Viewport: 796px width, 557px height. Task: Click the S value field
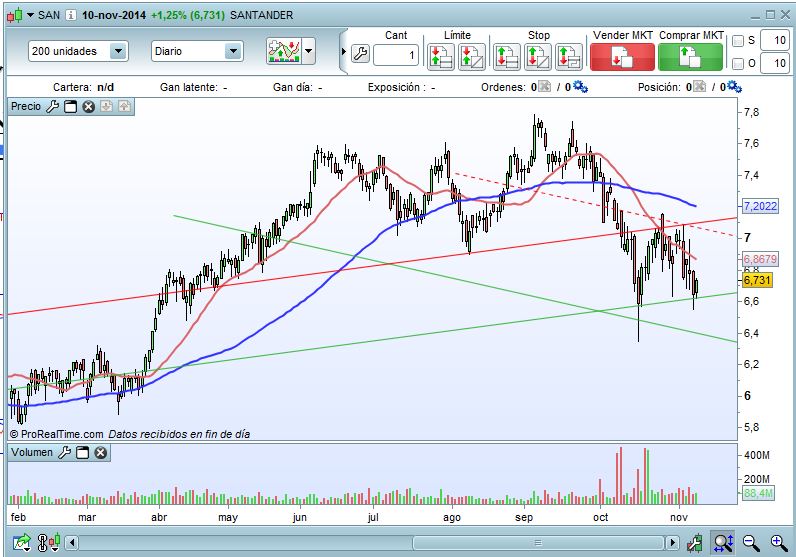[775, 41]
